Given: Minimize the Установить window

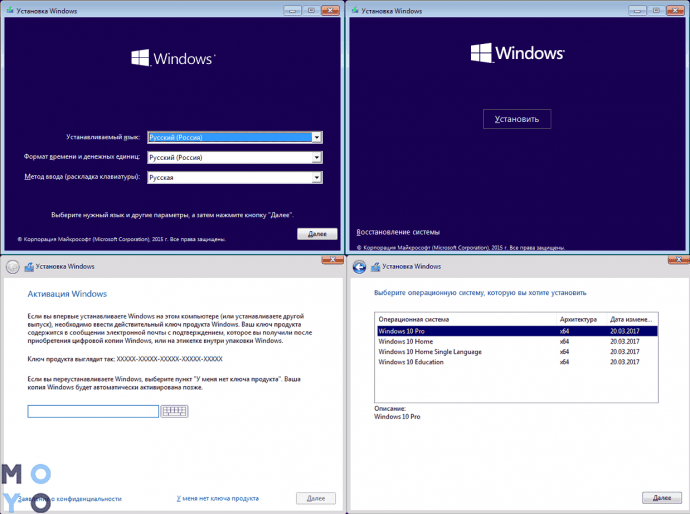Looking at the screenshot, I should point(637,10).
